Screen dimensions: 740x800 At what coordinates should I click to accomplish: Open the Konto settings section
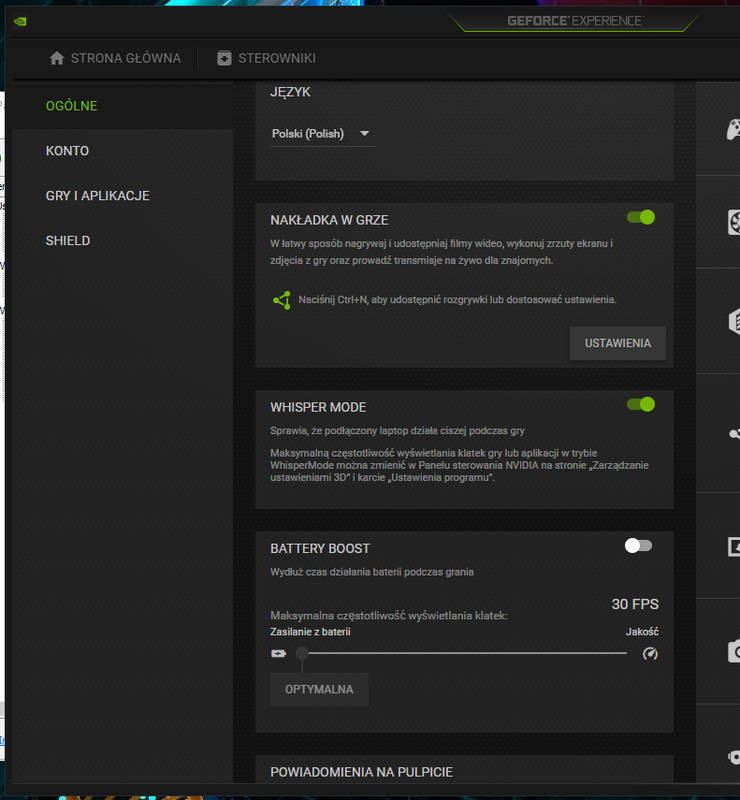(122, 151)
